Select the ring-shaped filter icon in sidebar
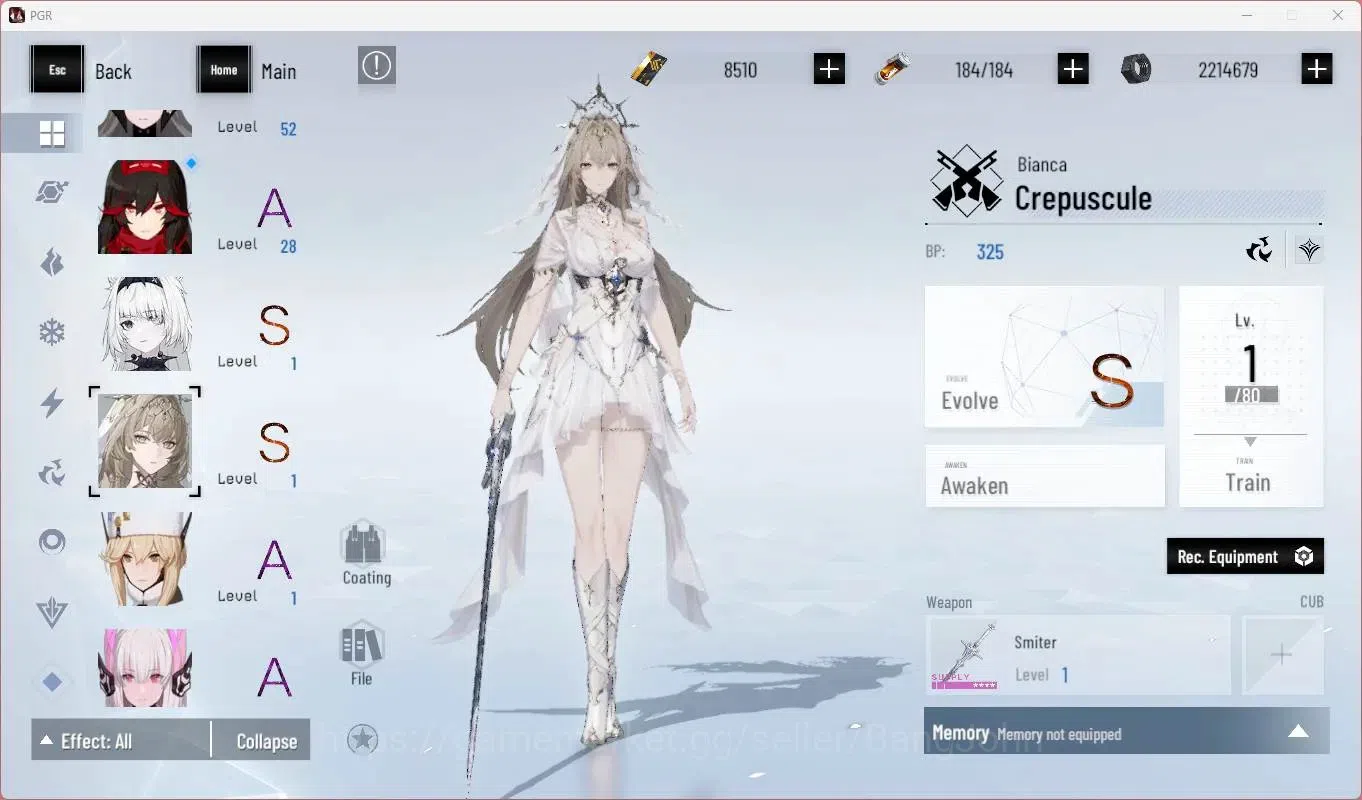 pyautogui.click(x=52, y=542)
